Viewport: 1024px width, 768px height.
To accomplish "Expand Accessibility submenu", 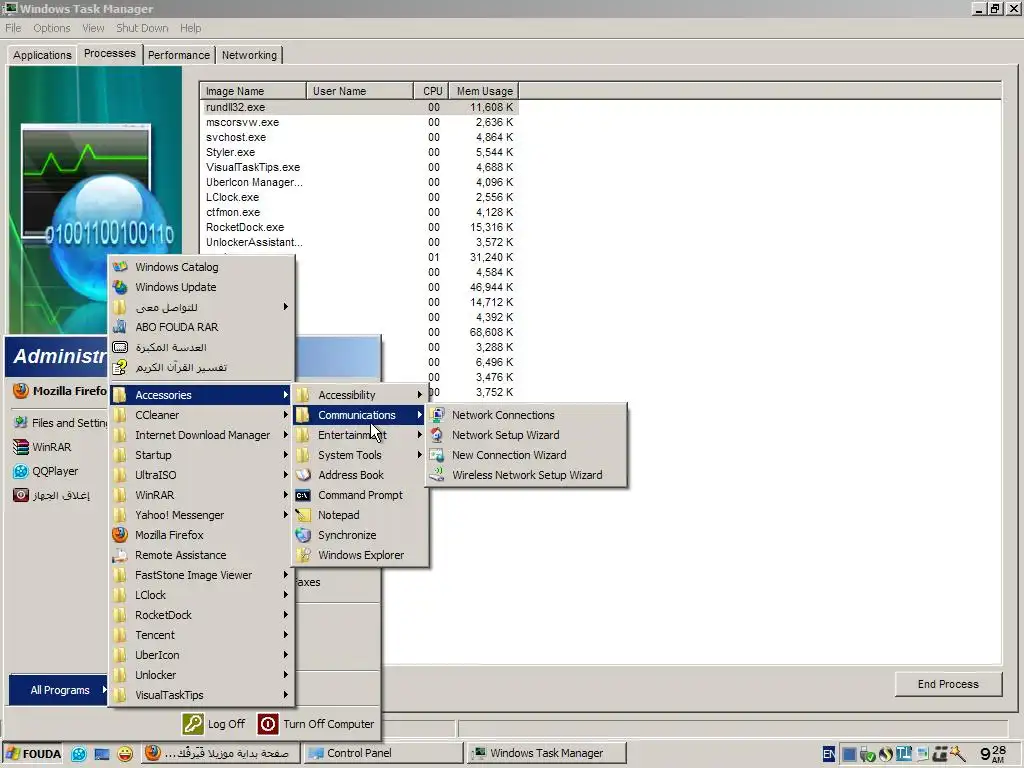I will [x=360, y=395].
